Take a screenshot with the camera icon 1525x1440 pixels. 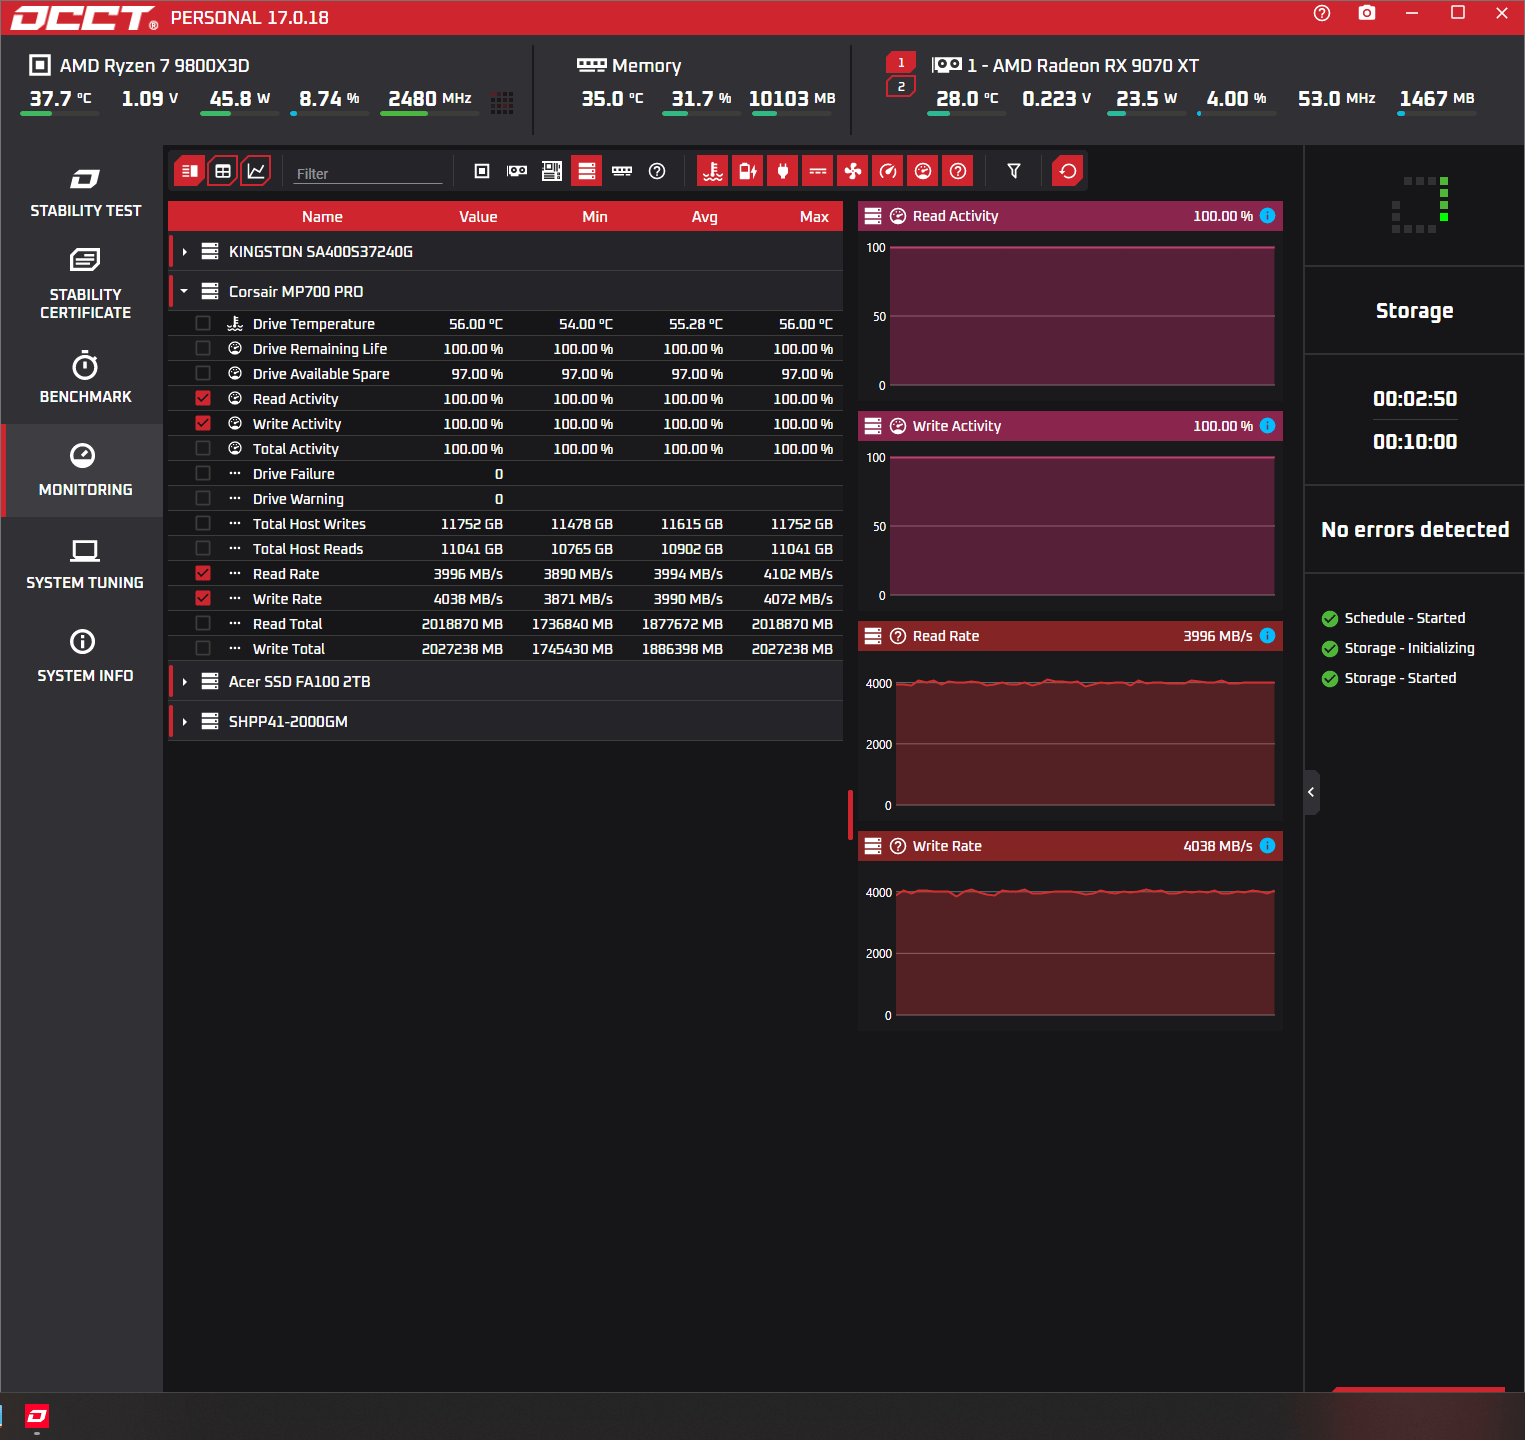pos(1367,13)
